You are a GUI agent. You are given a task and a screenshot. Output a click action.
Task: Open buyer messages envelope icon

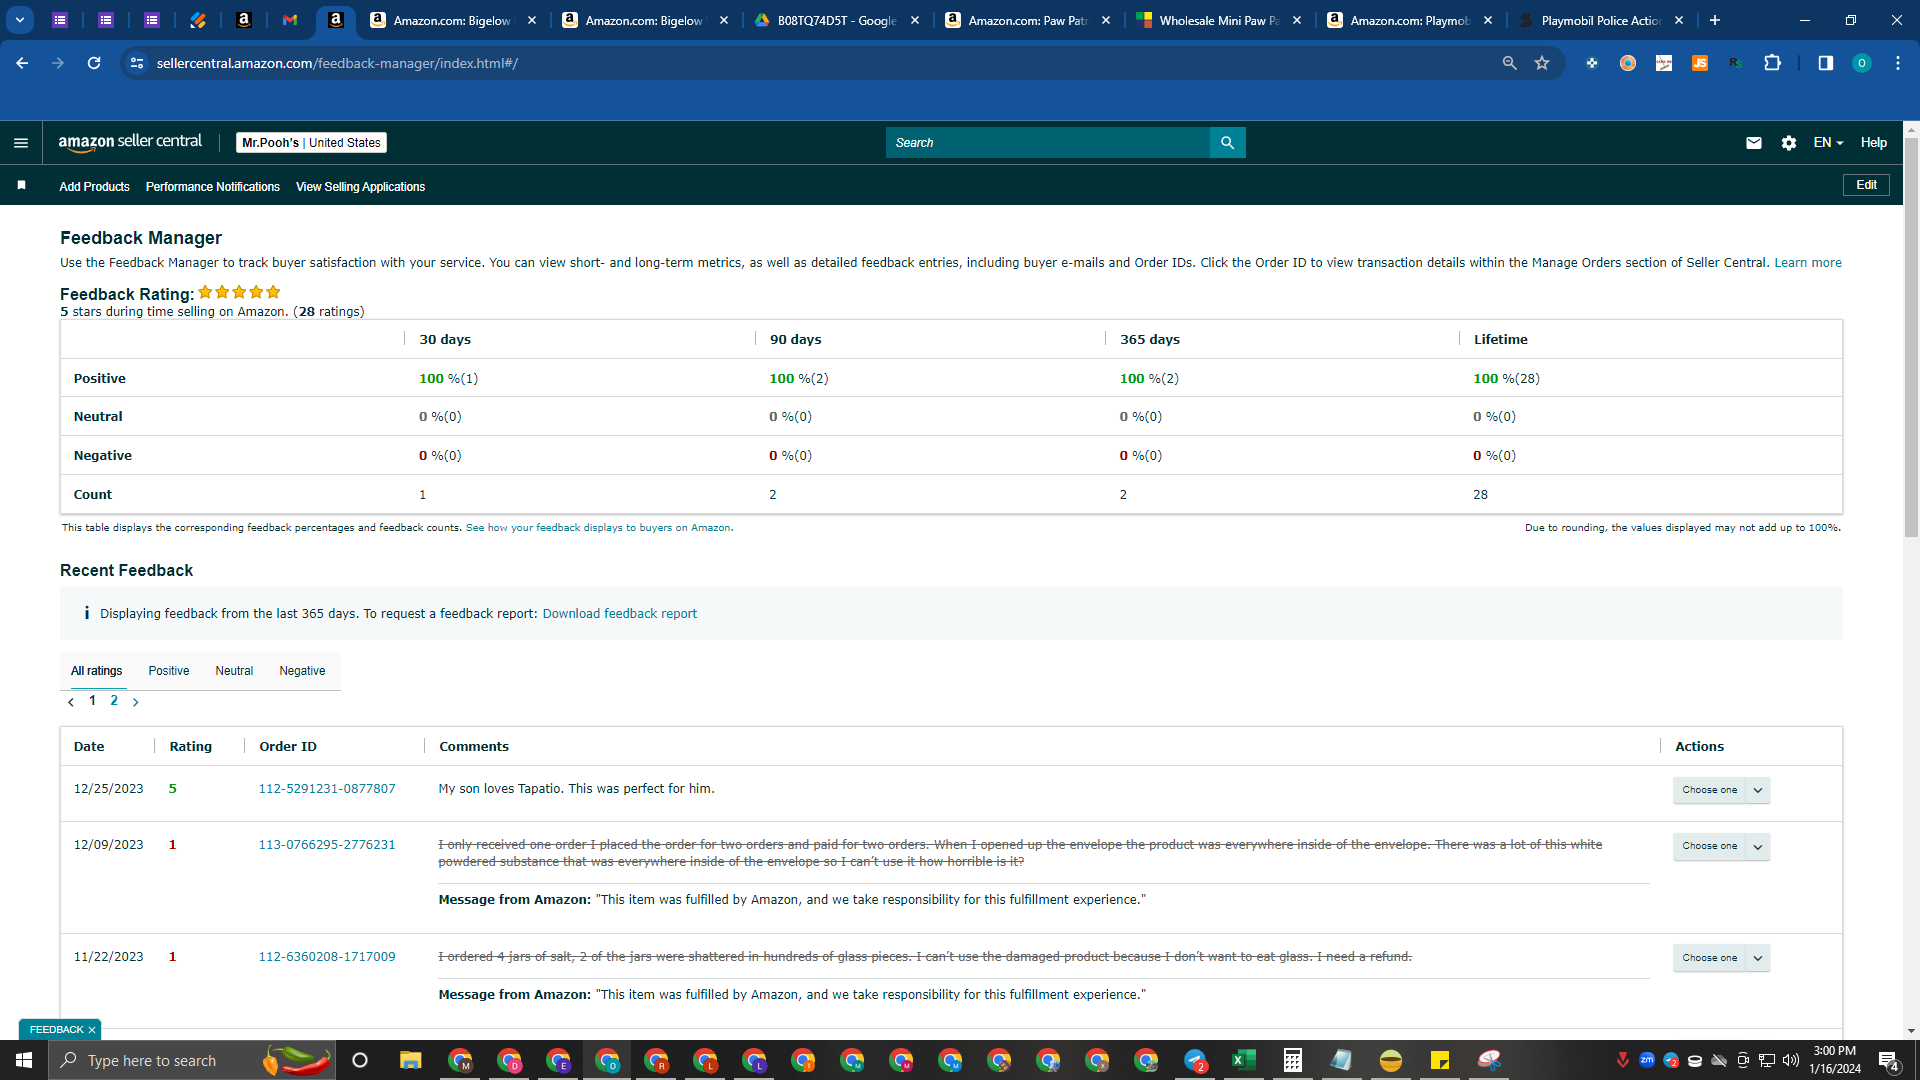click(1753, 143)
